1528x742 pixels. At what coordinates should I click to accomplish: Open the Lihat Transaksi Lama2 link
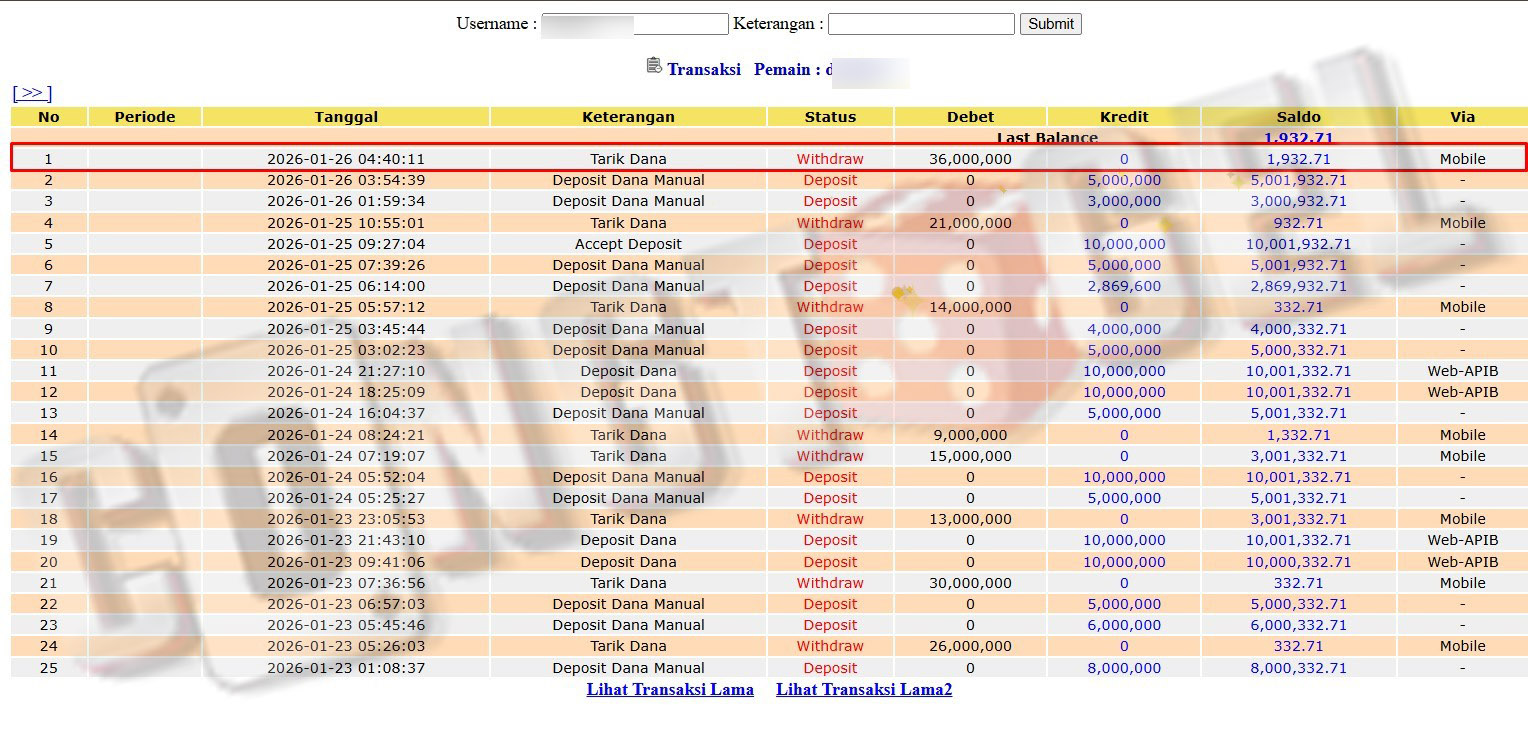864,689
